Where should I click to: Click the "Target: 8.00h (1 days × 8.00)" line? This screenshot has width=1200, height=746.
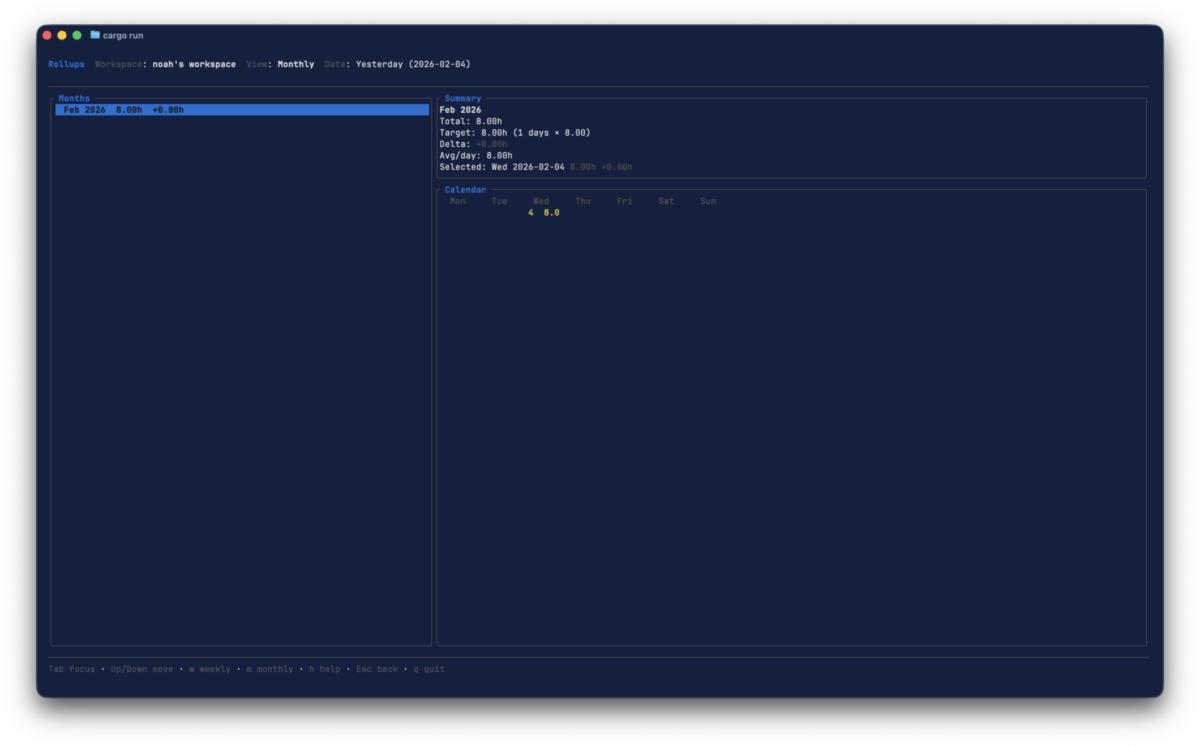tap(515, 133)
